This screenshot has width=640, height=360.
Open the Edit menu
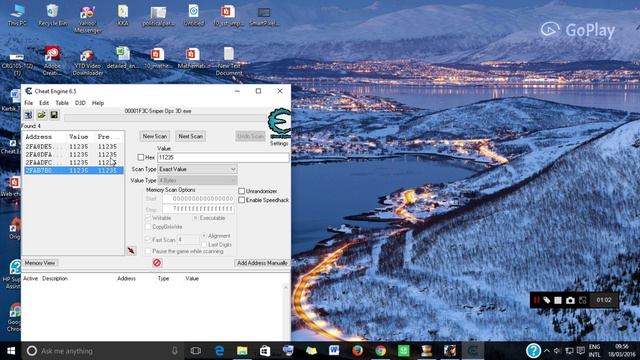[x=44, y=103]
